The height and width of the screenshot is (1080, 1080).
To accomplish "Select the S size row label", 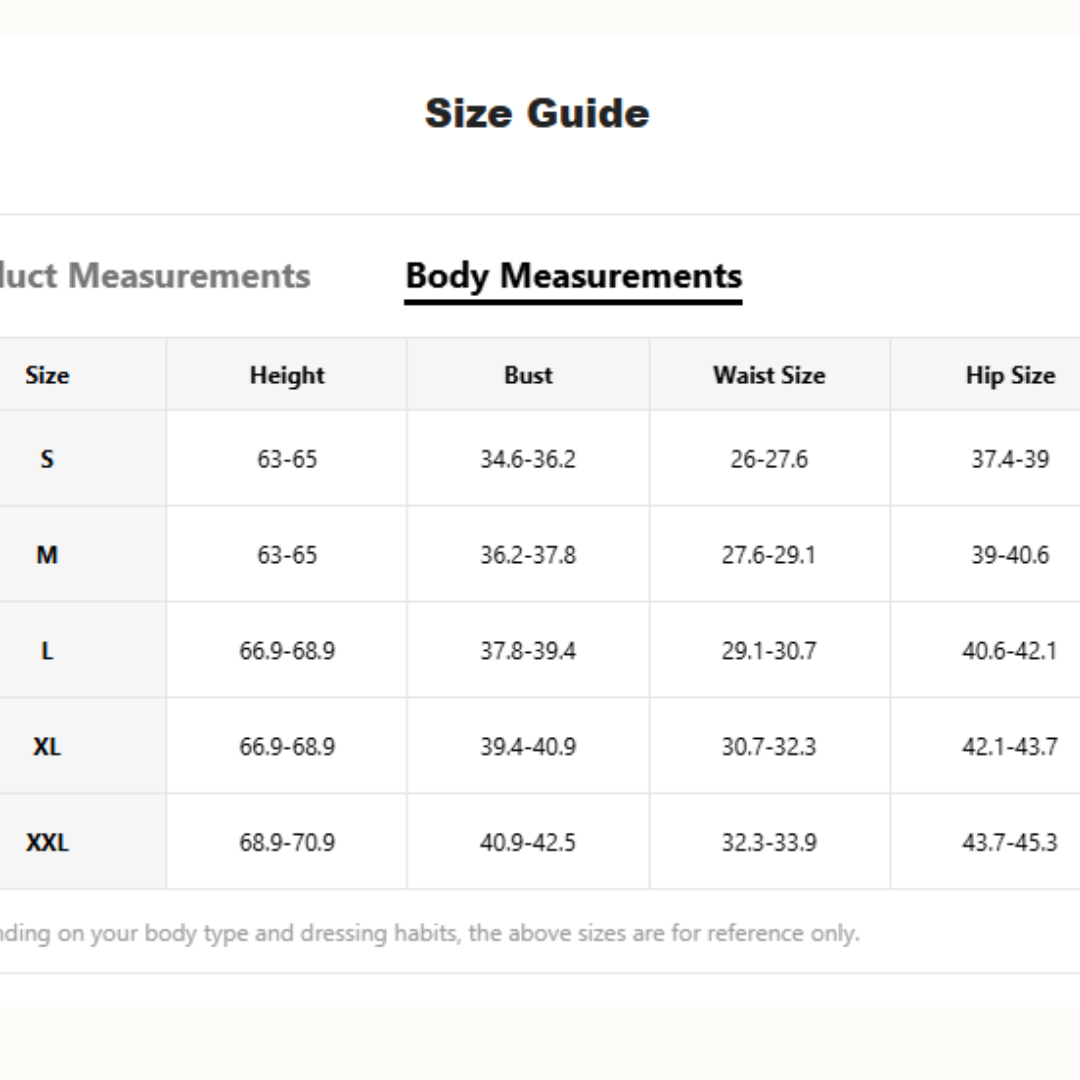I will 47,459.
